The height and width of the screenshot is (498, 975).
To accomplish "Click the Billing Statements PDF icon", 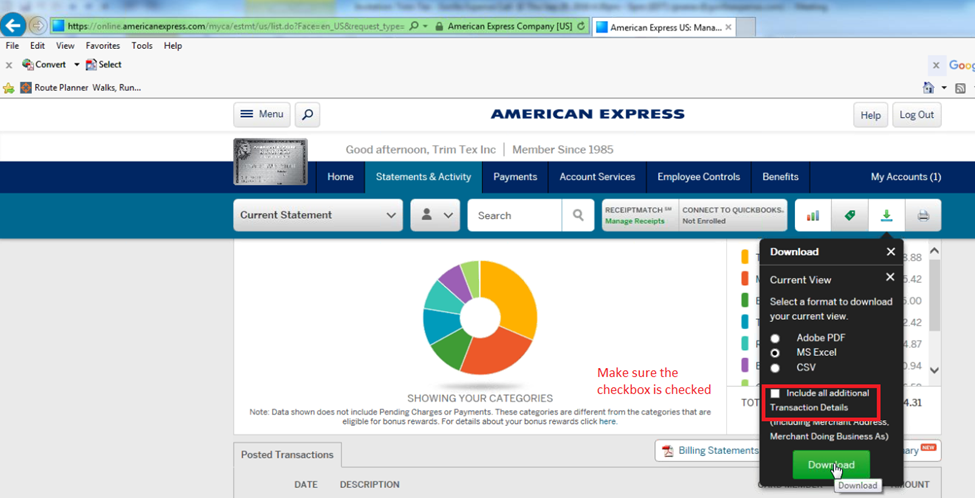I will 668,451.
